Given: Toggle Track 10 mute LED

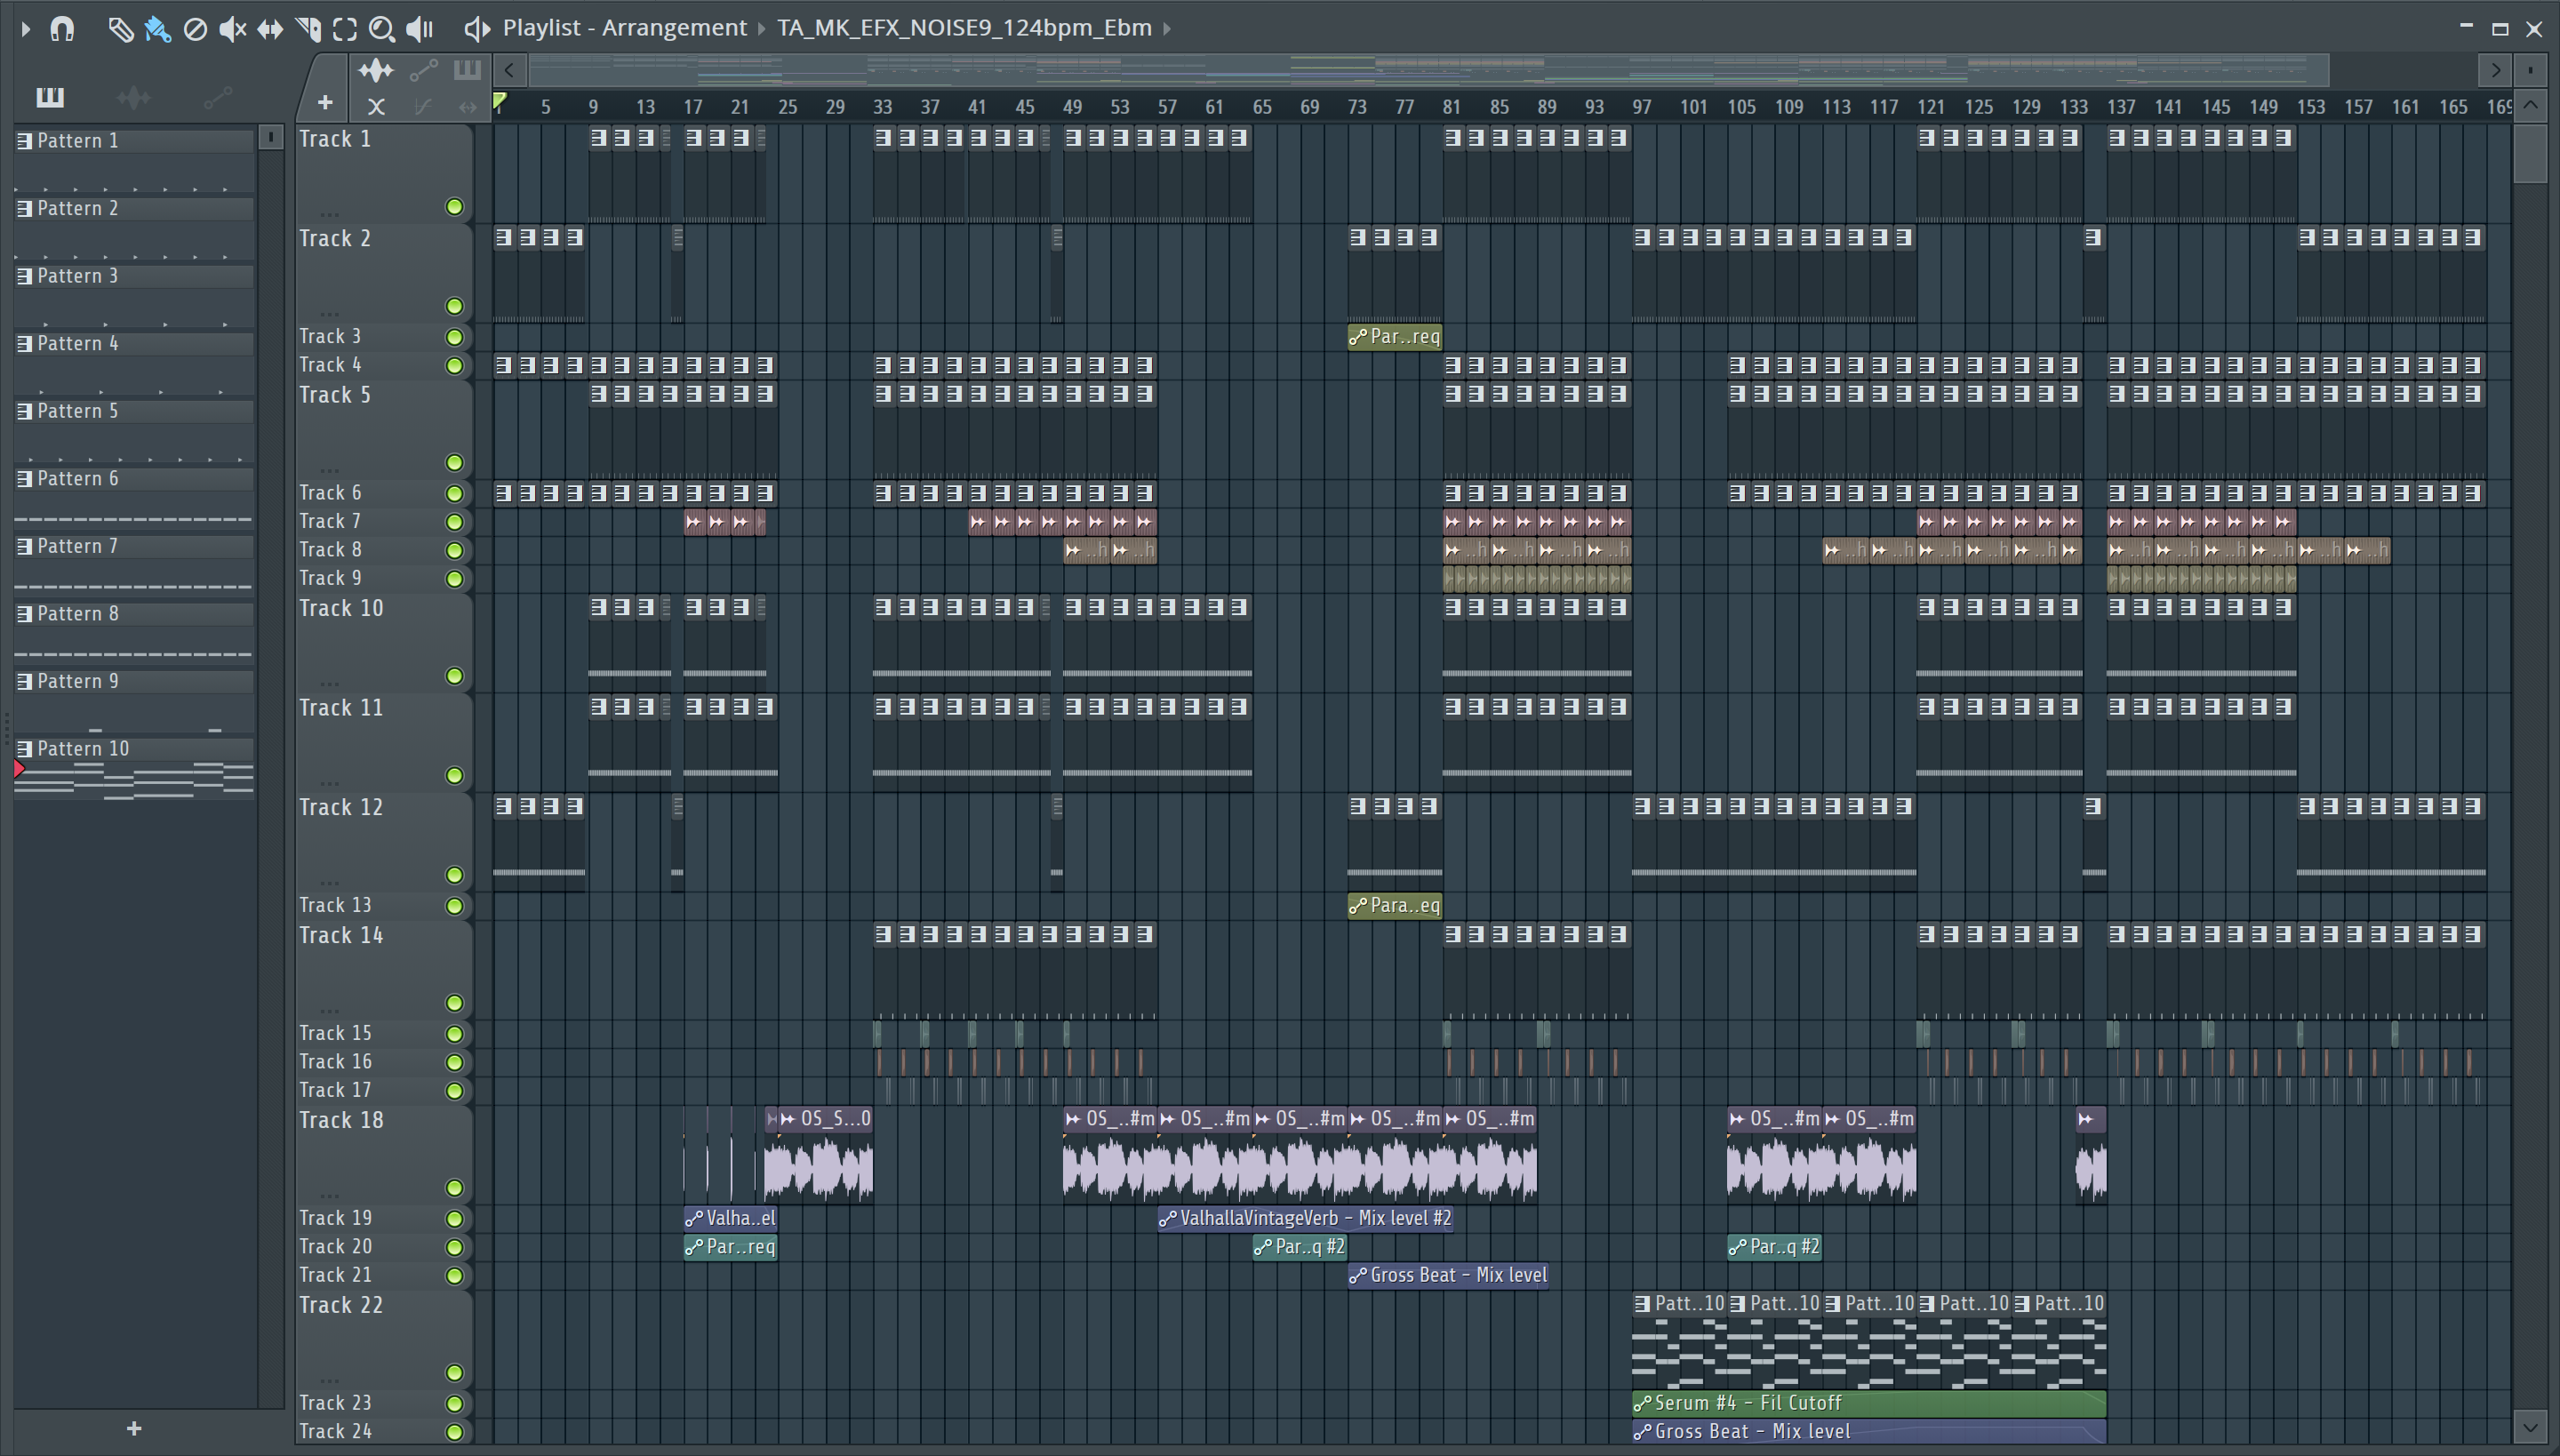Looking at the screenshot, I should pos(454,676).
